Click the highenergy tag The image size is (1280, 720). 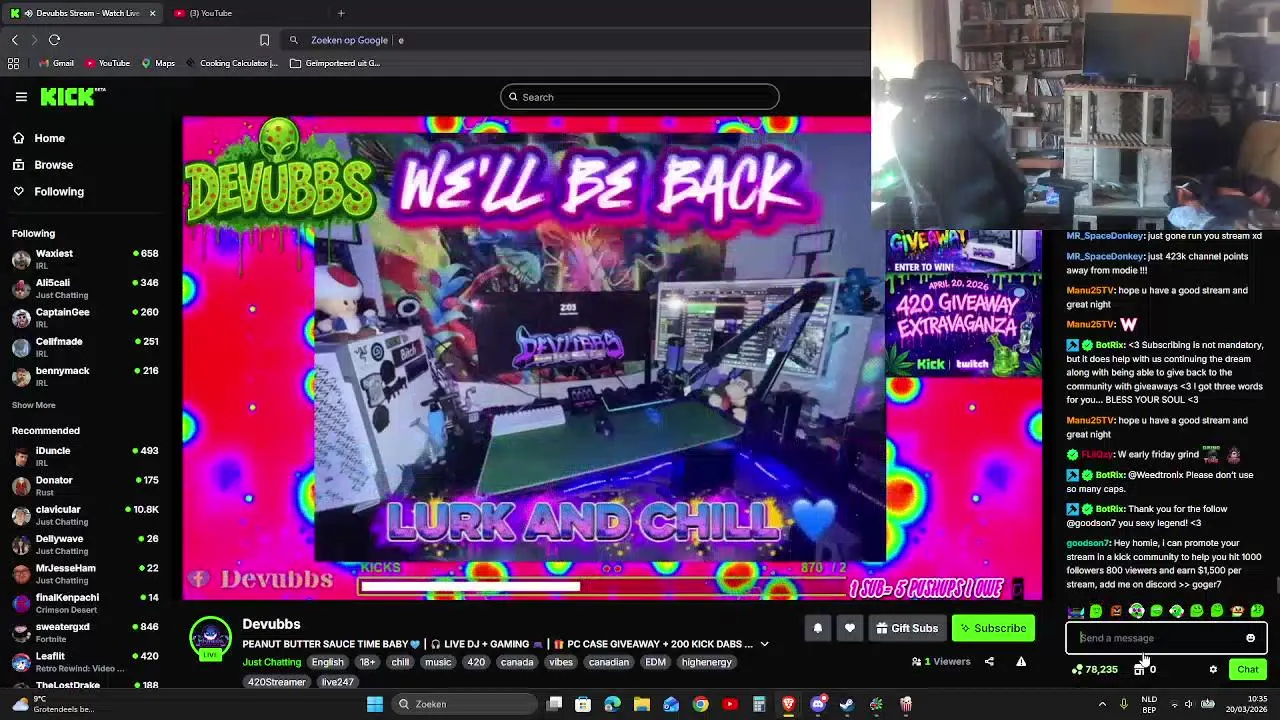(x=706, y=662)
